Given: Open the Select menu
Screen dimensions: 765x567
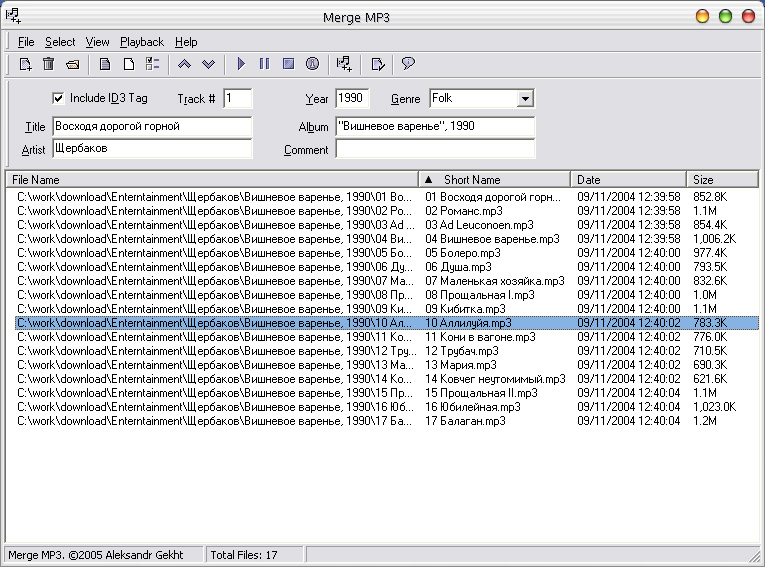Looking at the screenshot, I should (60, 42).
